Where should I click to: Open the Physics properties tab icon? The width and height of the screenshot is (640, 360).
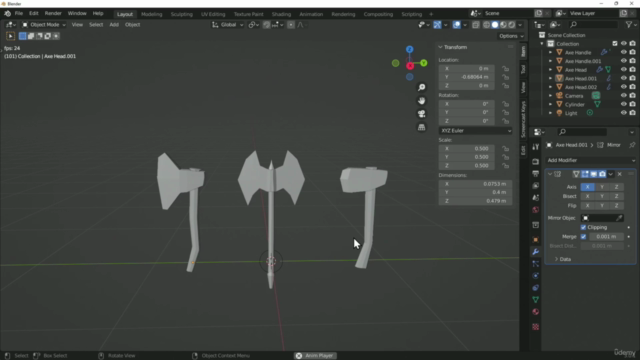[x=536, y=276]
